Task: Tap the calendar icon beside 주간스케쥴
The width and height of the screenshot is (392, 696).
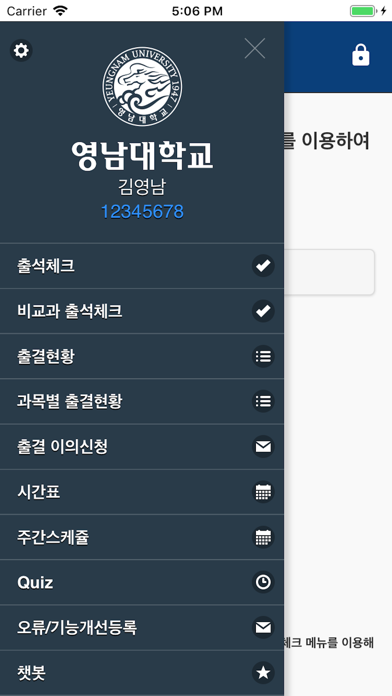Action: (x=263, y=537)
